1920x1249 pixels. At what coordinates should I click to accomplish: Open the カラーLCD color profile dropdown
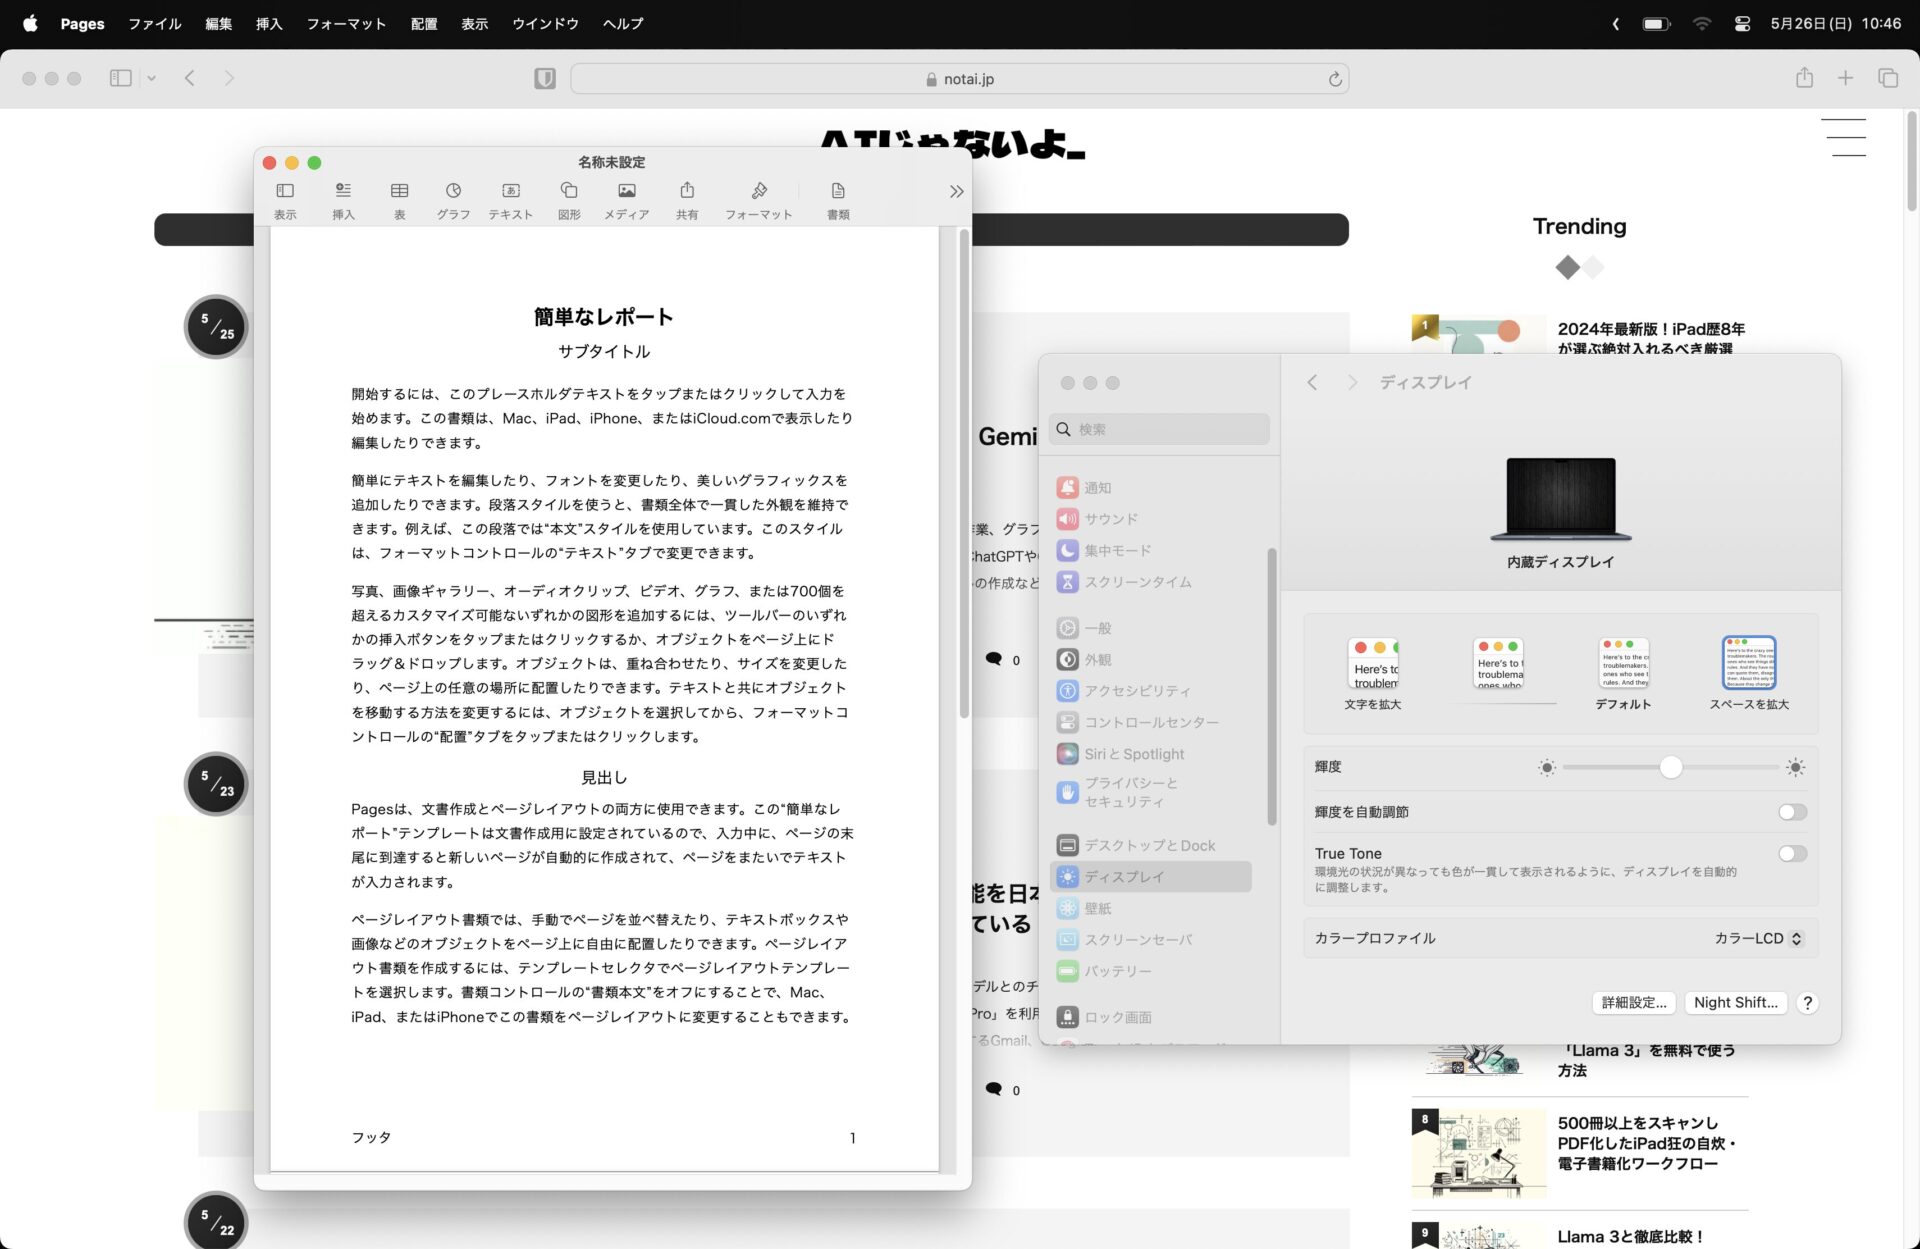(x=1758, y=938)
